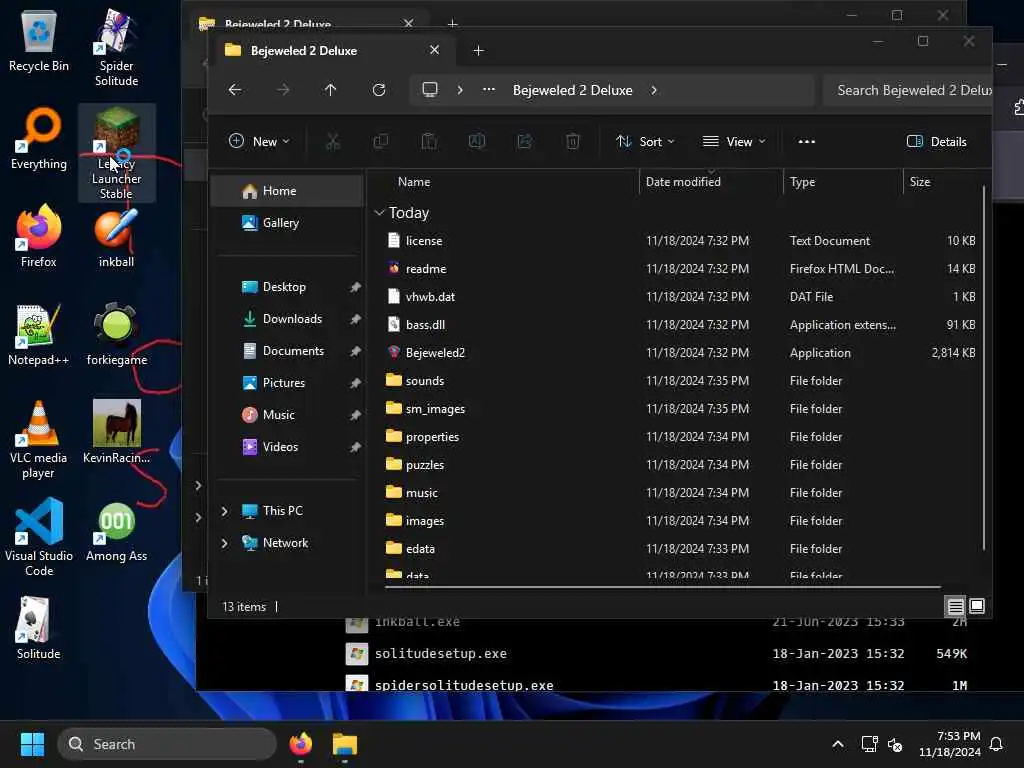
Task: Click the Copy icon in toolbar
Action: click(x=381, y=141)
